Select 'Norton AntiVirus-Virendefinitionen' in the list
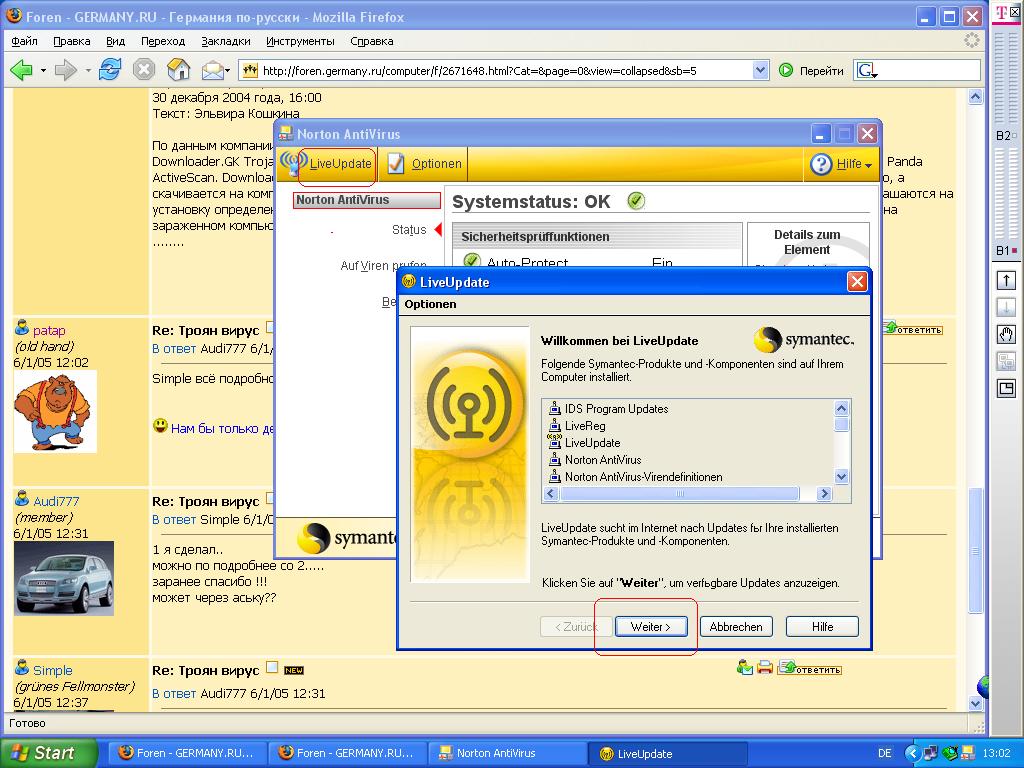The width and height of the screenshot is (1024, 768). click(x=643, y=477)
